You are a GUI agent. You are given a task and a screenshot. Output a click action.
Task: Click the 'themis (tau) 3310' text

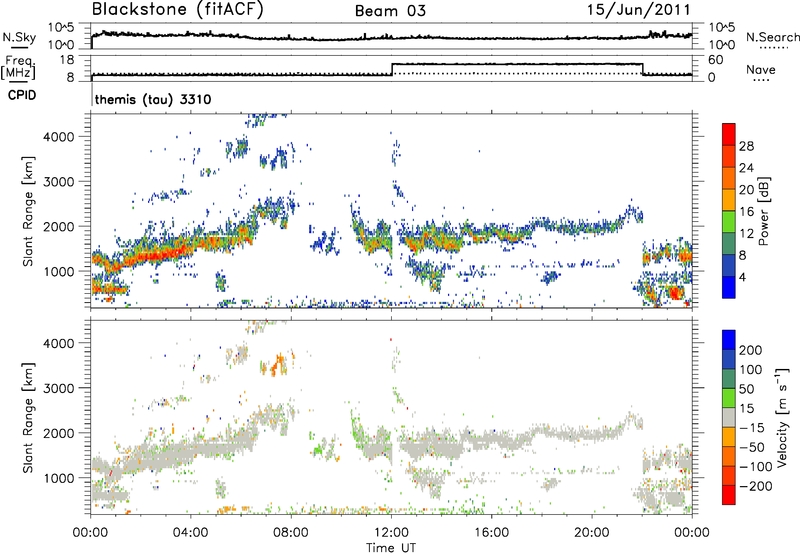pos(153,99)
